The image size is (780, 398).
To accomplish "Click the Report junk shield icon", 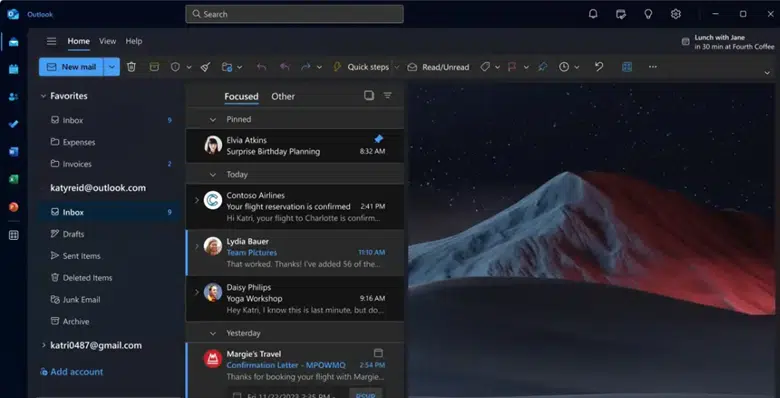I will (175, 67).
